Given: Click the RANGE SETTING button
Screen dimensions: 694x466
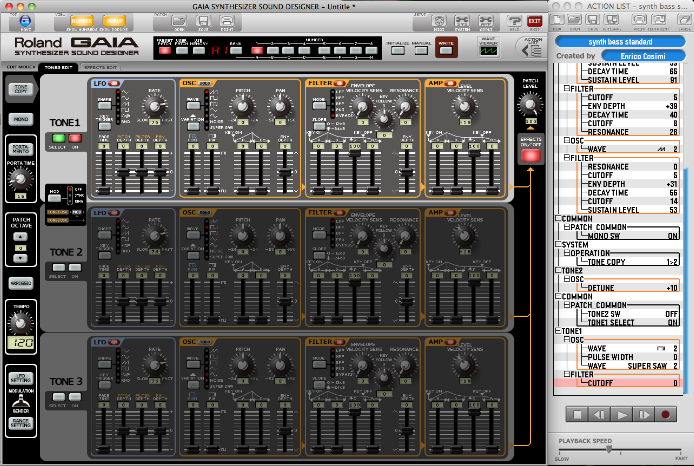Looking at the screenshot, I should pyautogui.click(x=20, y=424).
